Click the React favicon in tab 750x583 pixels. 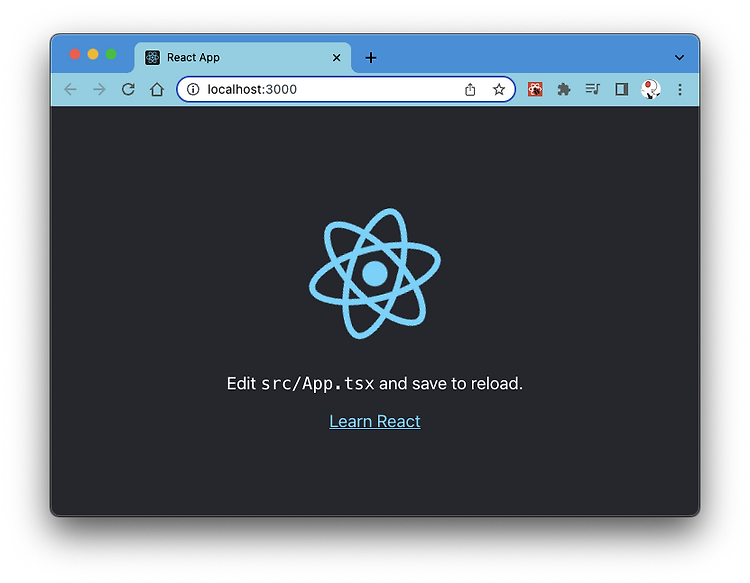pyautogui.click(x=153, y=58)
